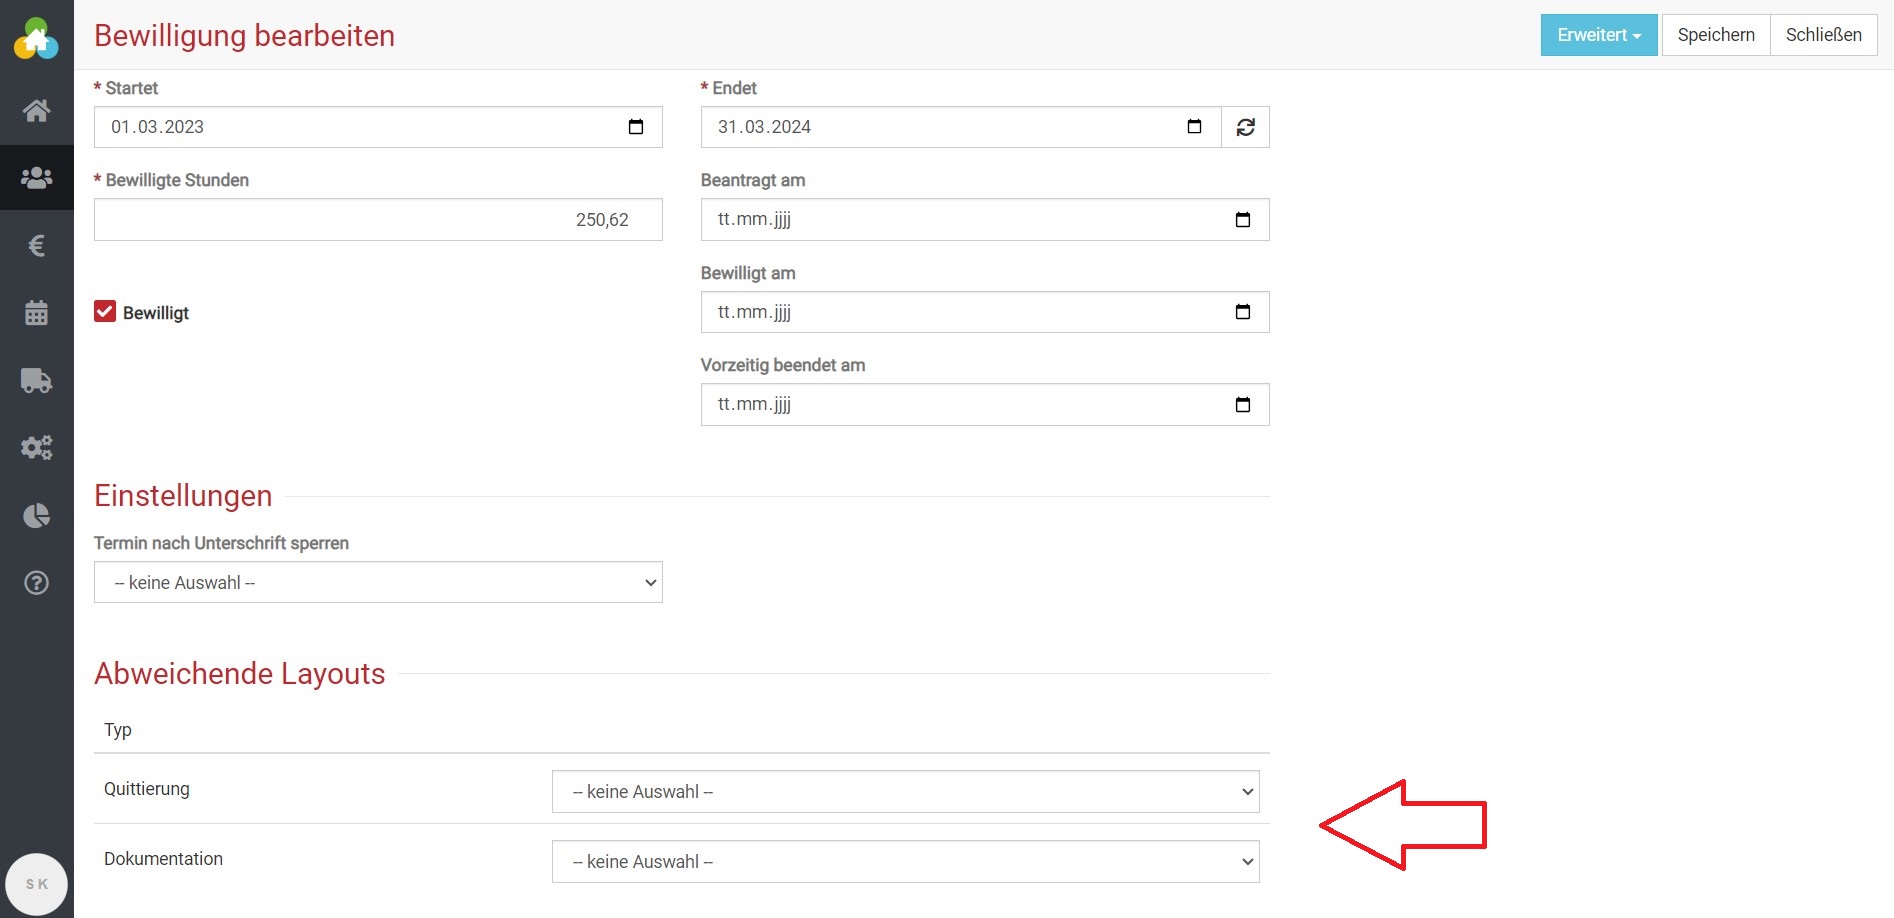
Task: Click the Schließen button
Action: [x=1823, y=35]
